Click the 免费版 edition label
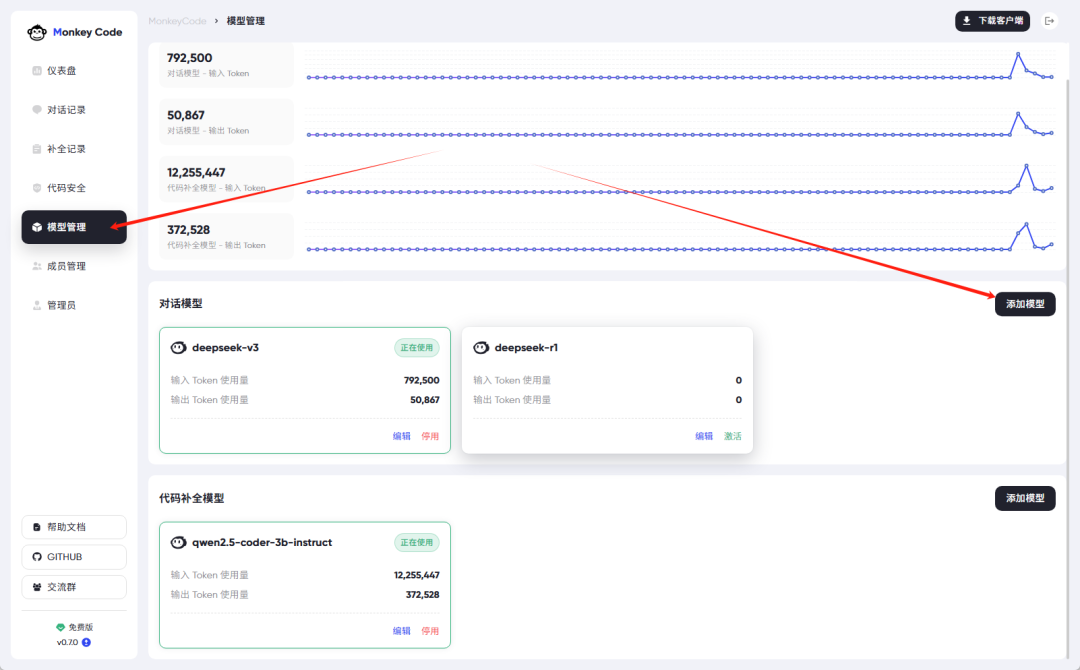The image size is (1080, 670). 81,627
